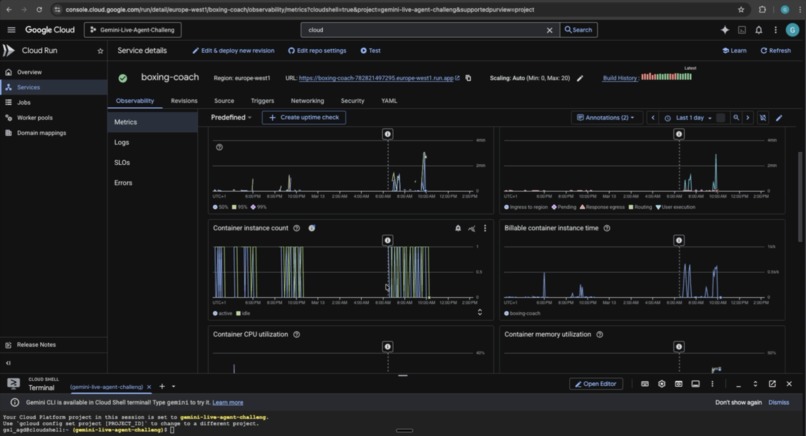Open the header three-dot settings menu
This screenshot has height=436, width=806.
[775, 30]
